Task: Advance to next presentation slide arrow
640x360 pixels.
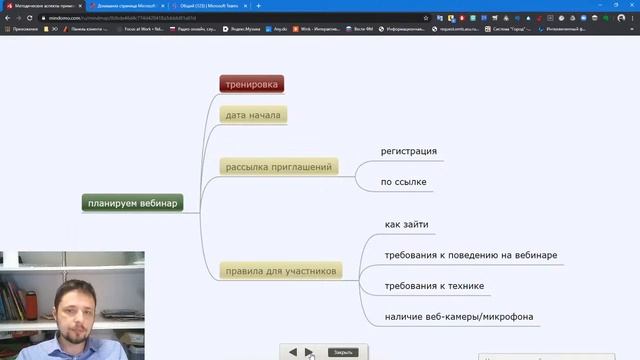Action: [x=309, y=352]
